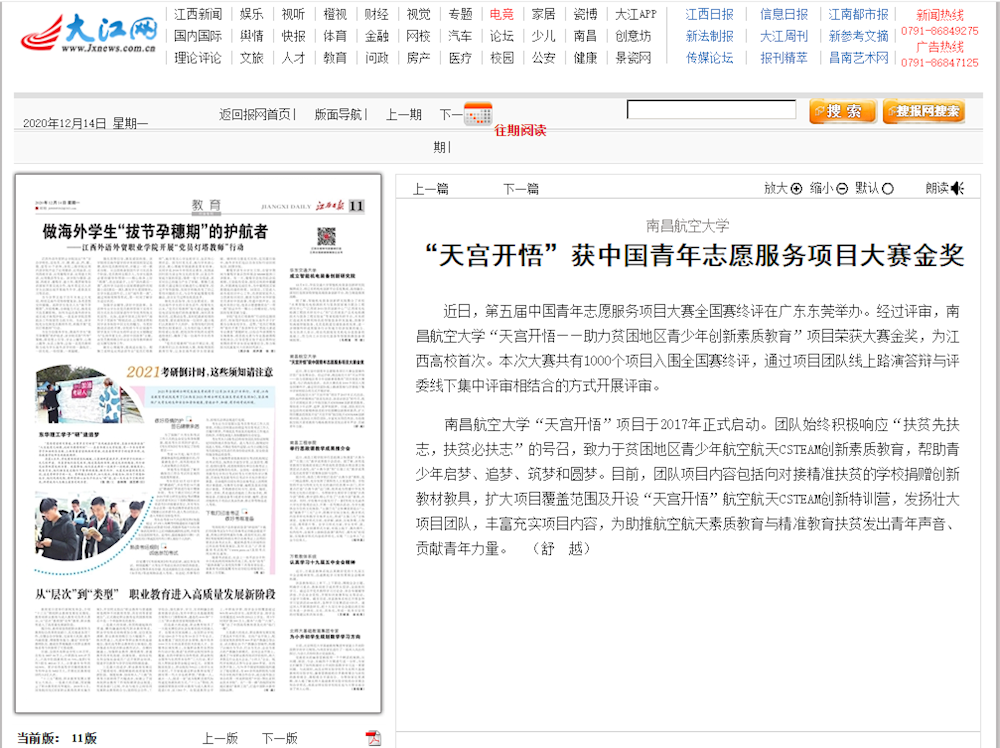Open the 江西日报 link
The image size is (1000, 748).
click(709, 14)
